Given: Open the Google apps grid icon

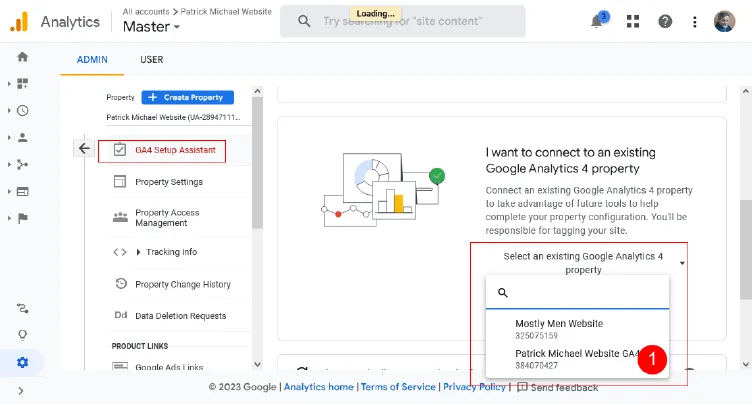Looking at the screenshot, I should (x=633, y=21).
